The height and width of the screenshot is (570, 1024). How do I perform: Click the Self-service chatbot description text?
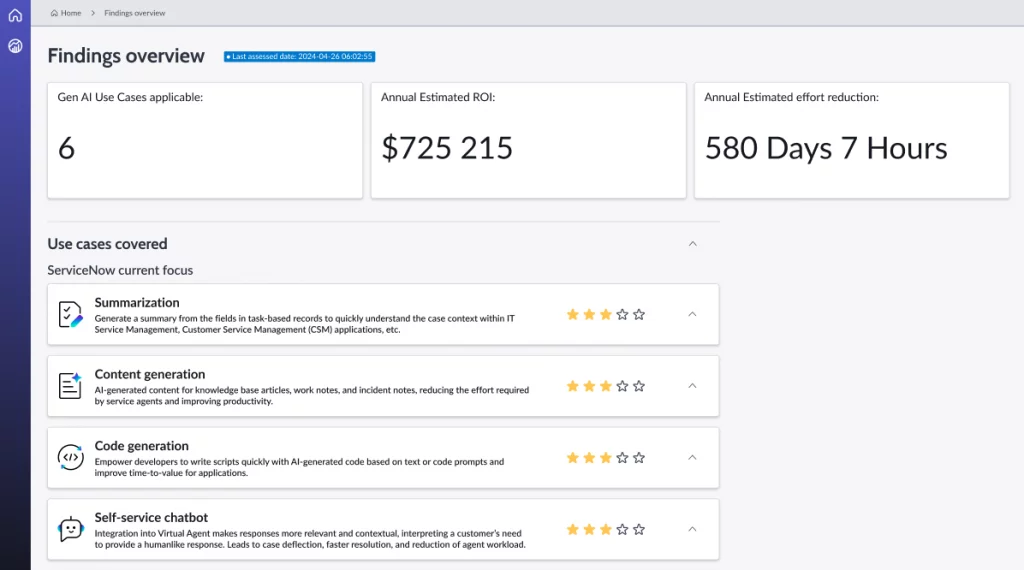tap(310, 539)
